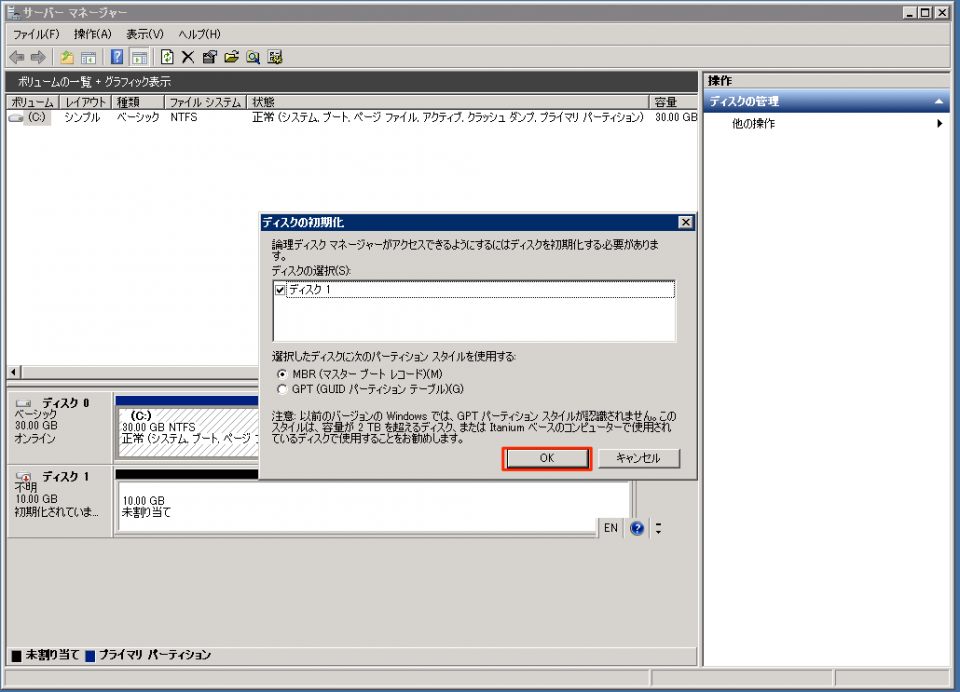Click the horizontal scrollbar below the volume list

tap(150, 369)
